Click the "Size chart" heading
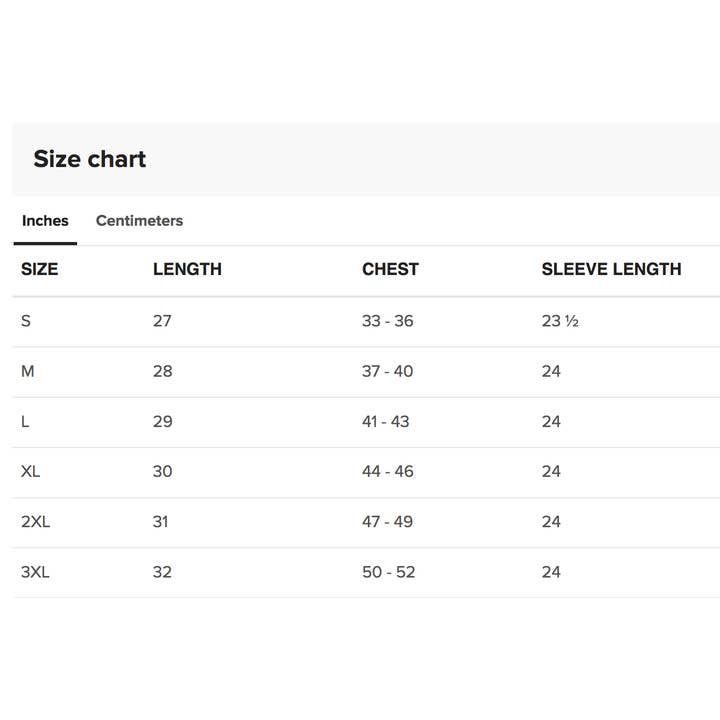720x720 pixels. [90, 159]
